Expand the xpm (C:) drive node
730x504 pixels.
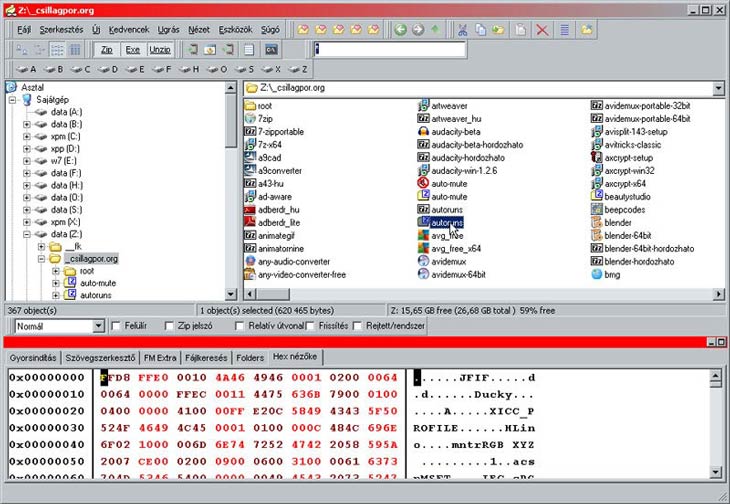tap(27, 137)
